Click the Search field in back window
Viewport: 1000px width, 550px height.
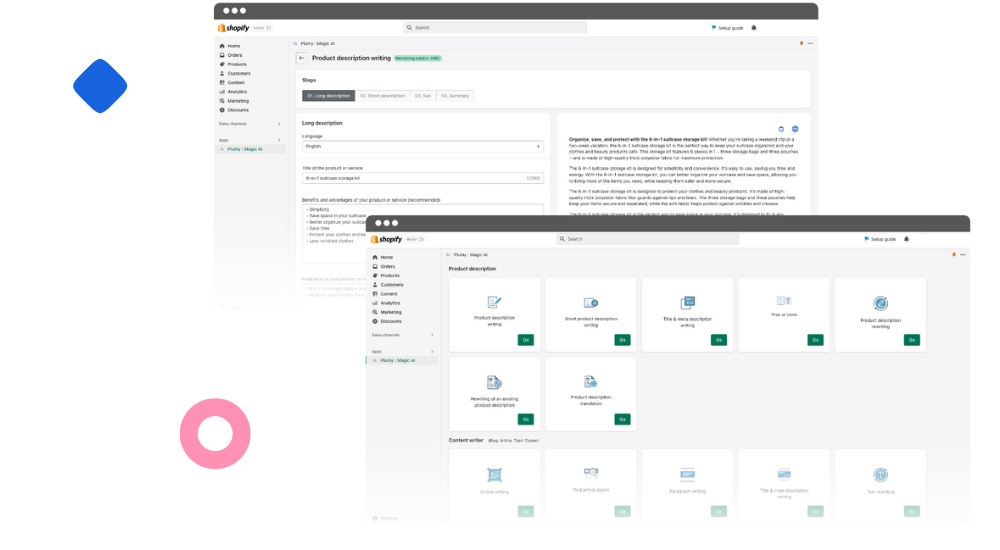pyautogui.click(x=495, y=28)
